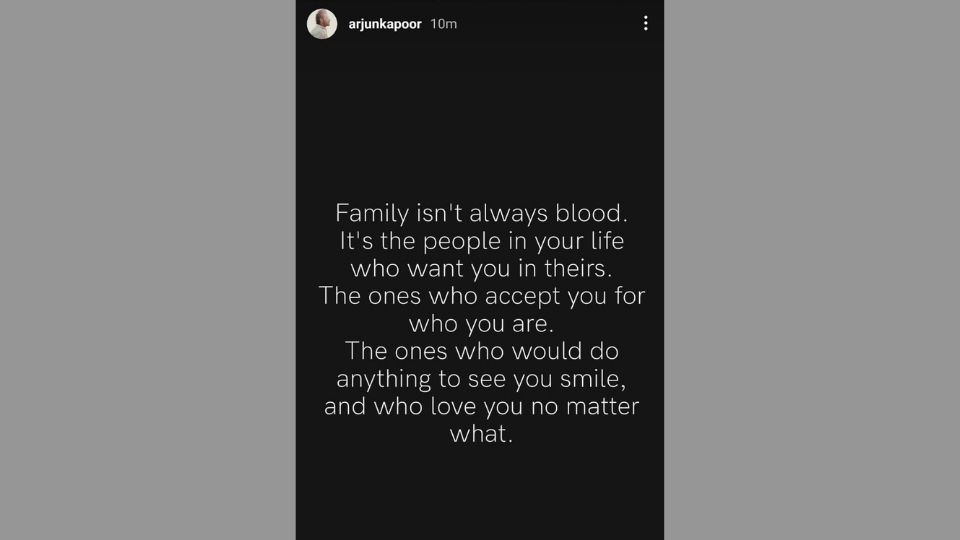960x540 pixels.
Task: Click the 10m story timestamp
Action: tap(443, 24)
